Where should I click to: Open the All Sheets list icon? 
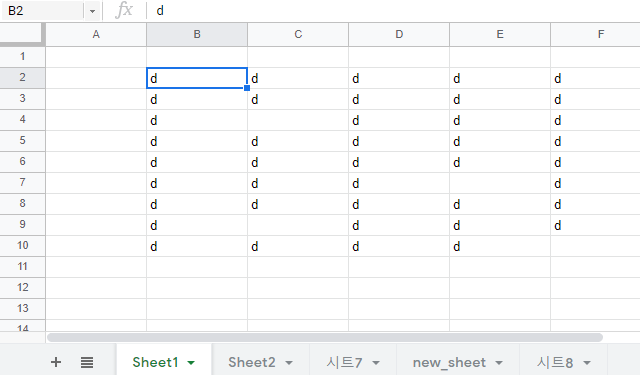[87, 362]
